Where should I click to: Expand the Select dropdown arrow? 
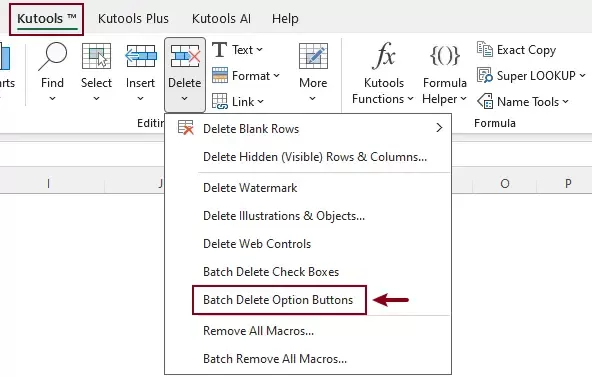(x=96, y=98)
